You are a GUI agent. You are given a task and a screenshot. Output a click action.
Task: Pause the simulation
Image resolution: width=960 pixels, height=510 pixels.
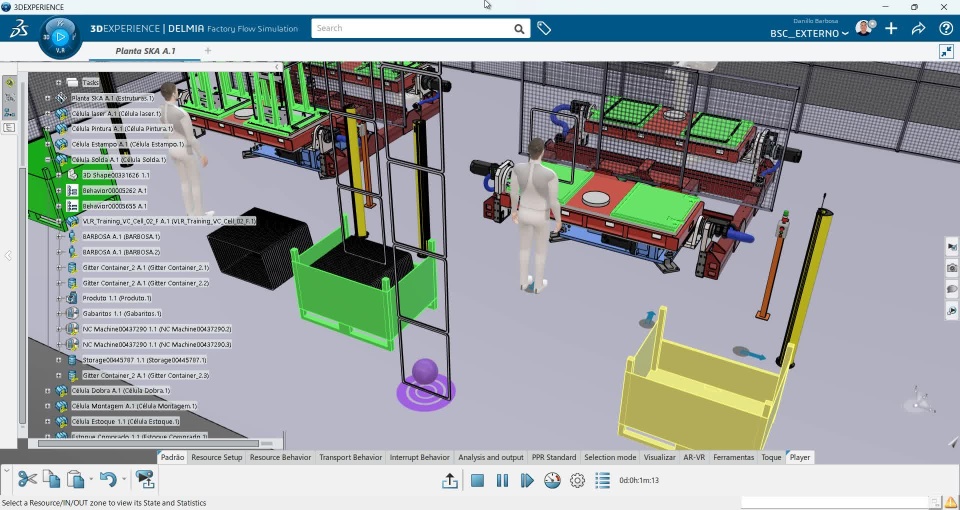click(x=502, y=481)
